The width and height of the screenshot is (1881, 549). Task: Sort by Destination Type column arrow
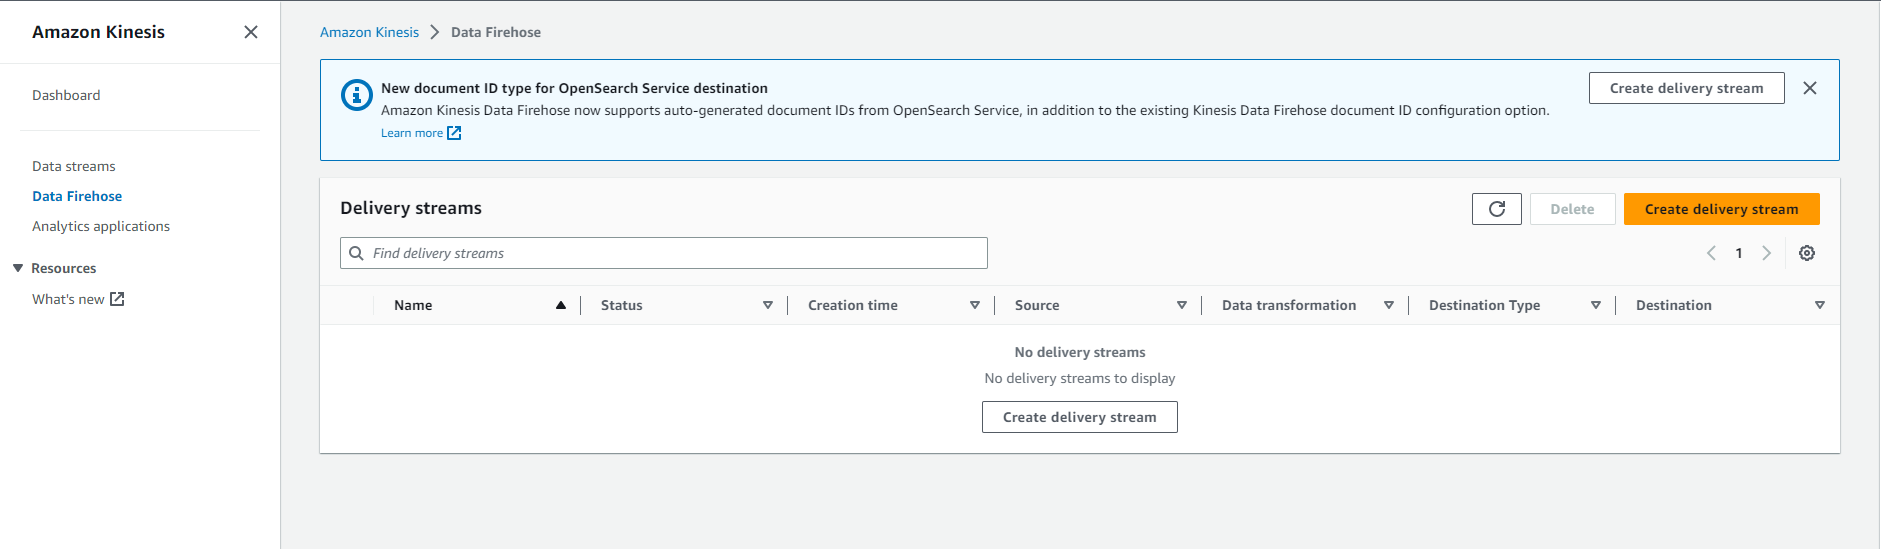click(x=1596, y=305)
